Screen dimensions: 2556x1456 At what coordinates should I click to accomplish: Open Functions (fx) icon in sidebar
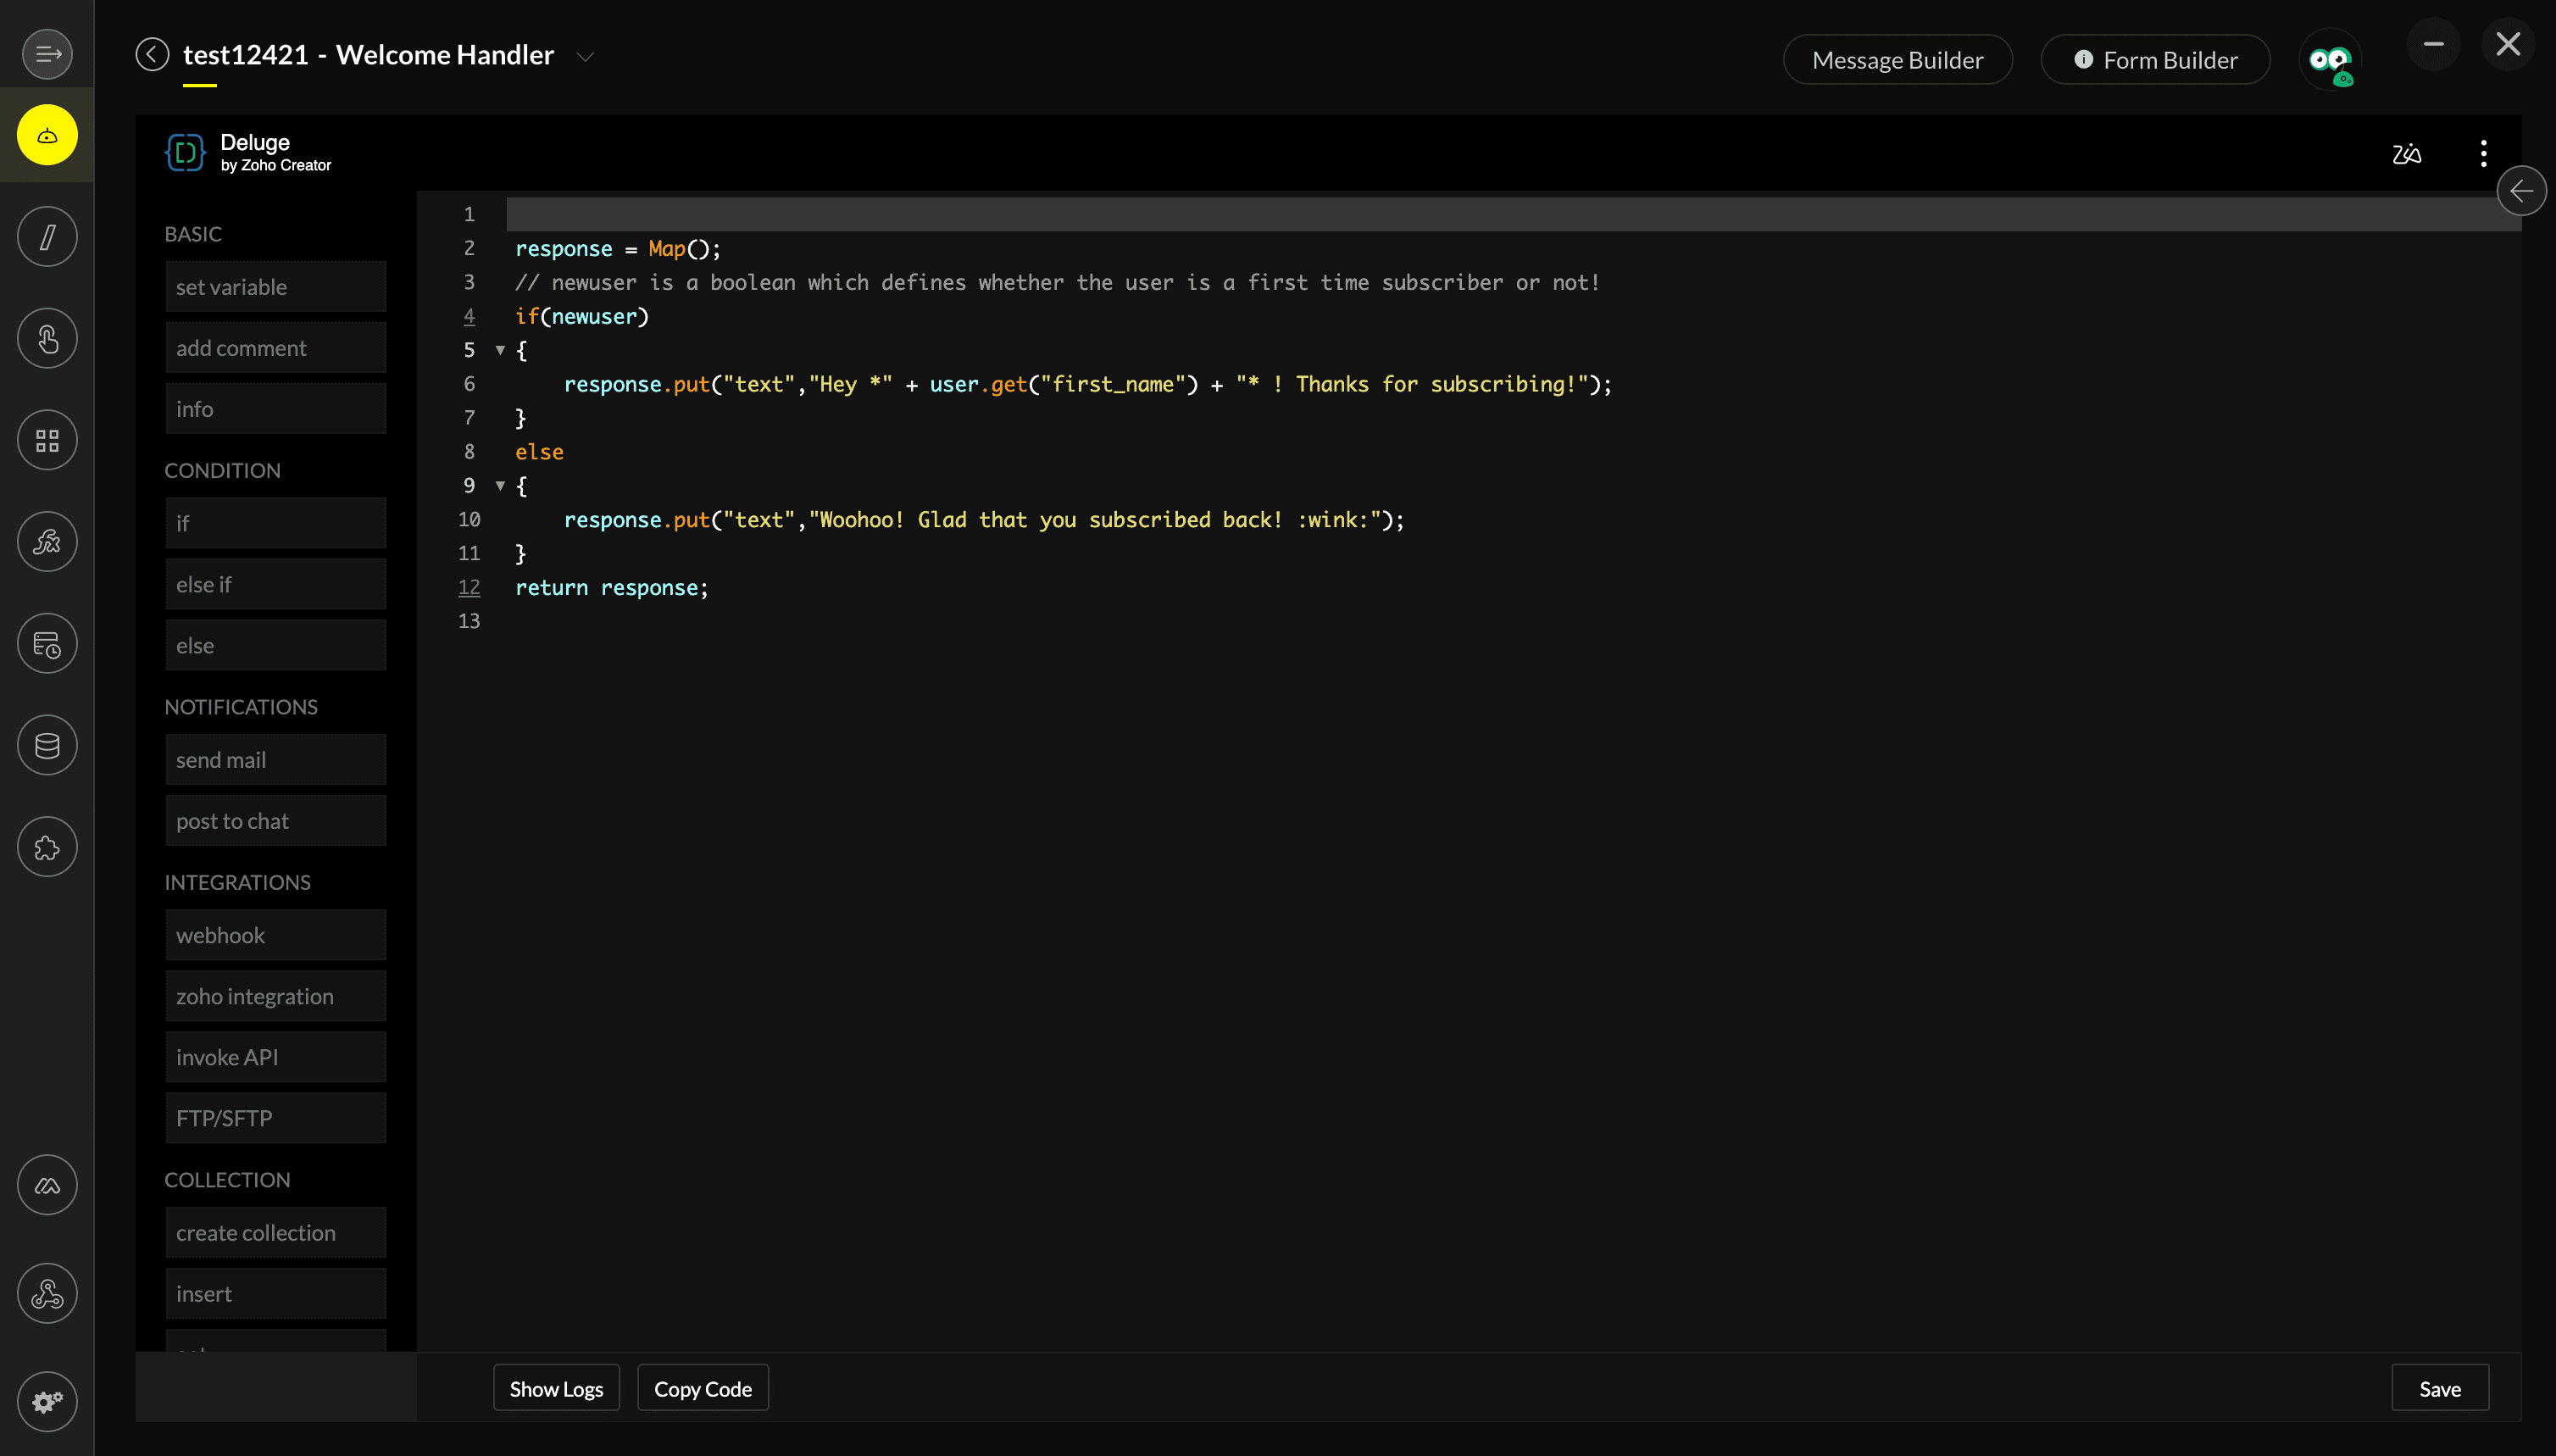(x=47, y=542)
